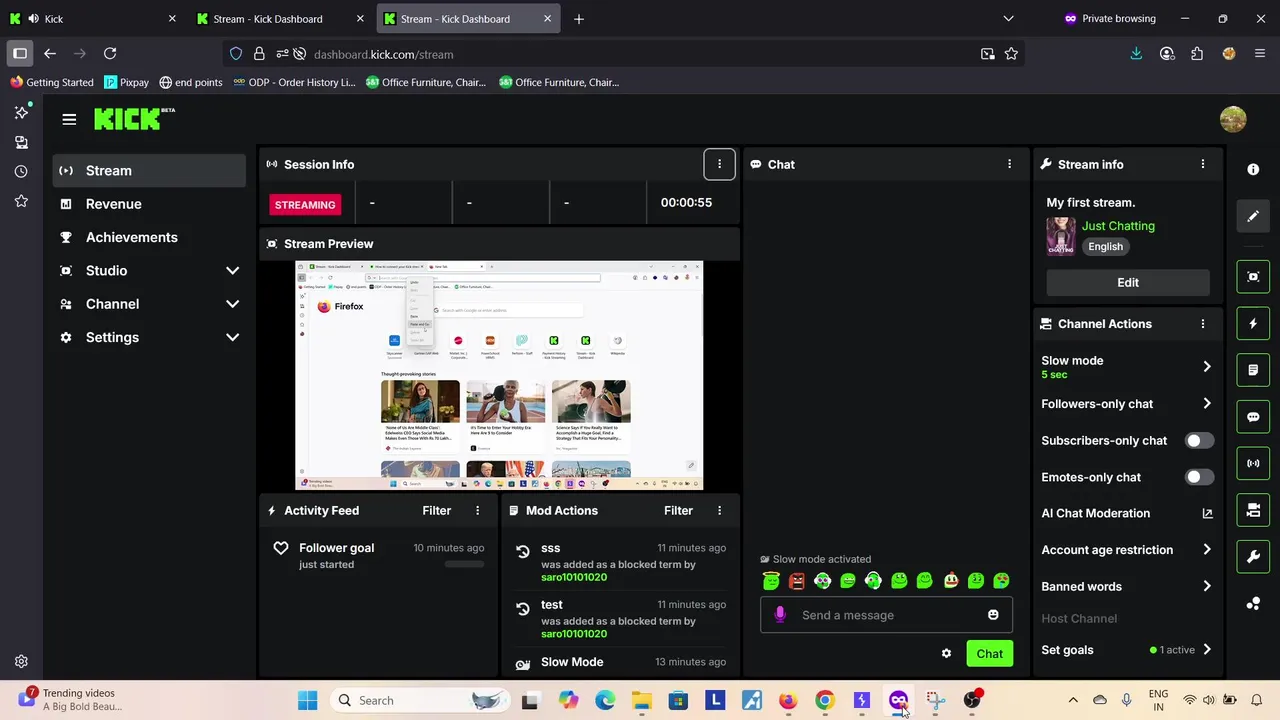Image resolution: width=1280 pixels, height=720 pixels.
Task: Open Firefox from the Windows taskbar
Action: click(788, 701)
